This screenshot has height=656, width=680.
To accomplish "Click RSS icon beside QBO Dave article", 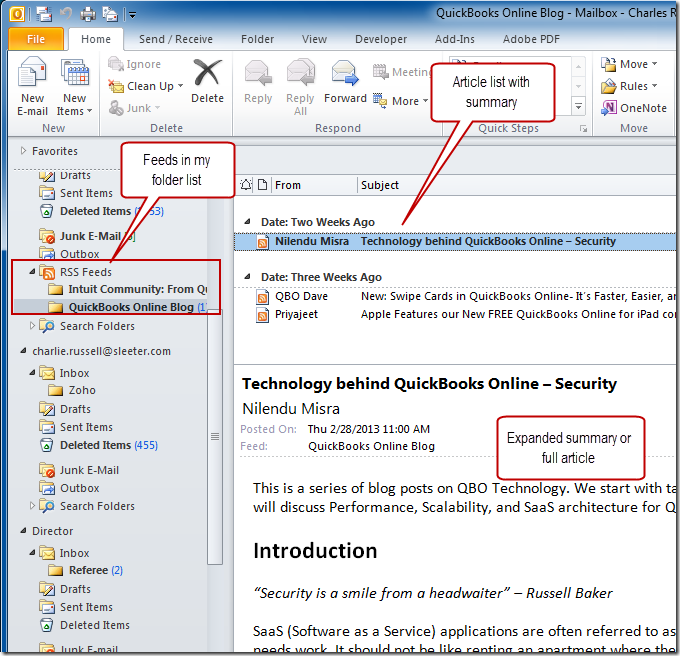I will click(262, 297).
